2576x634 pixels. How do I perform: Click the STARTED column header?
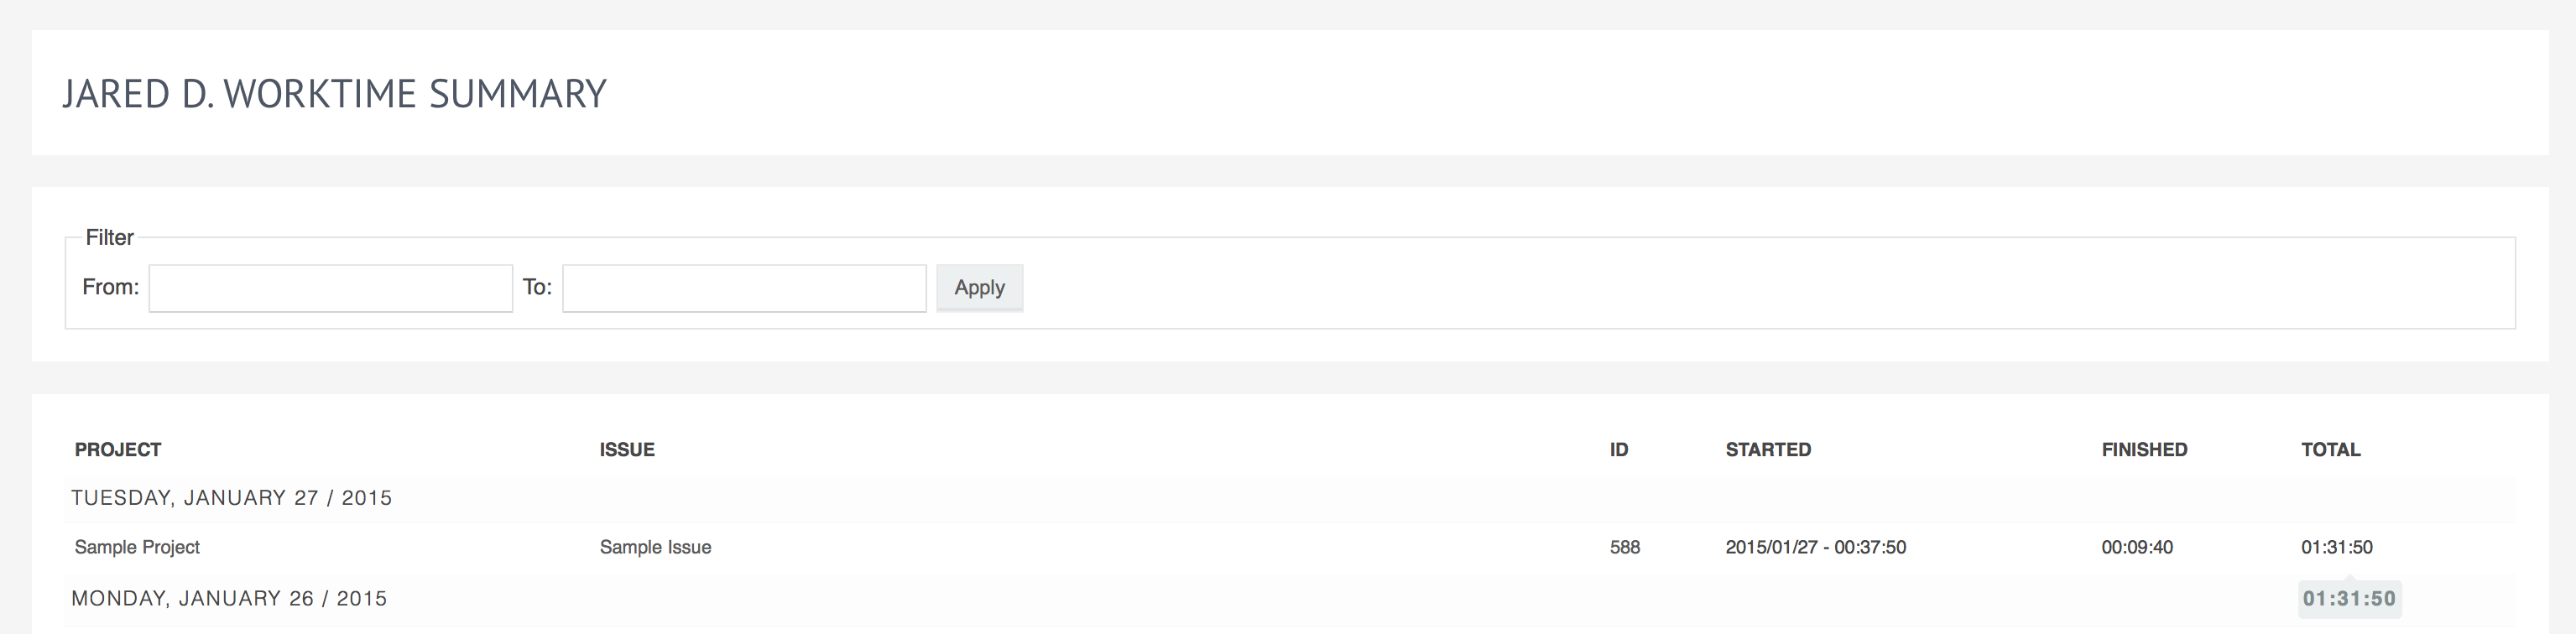[x=1768, y=450]
